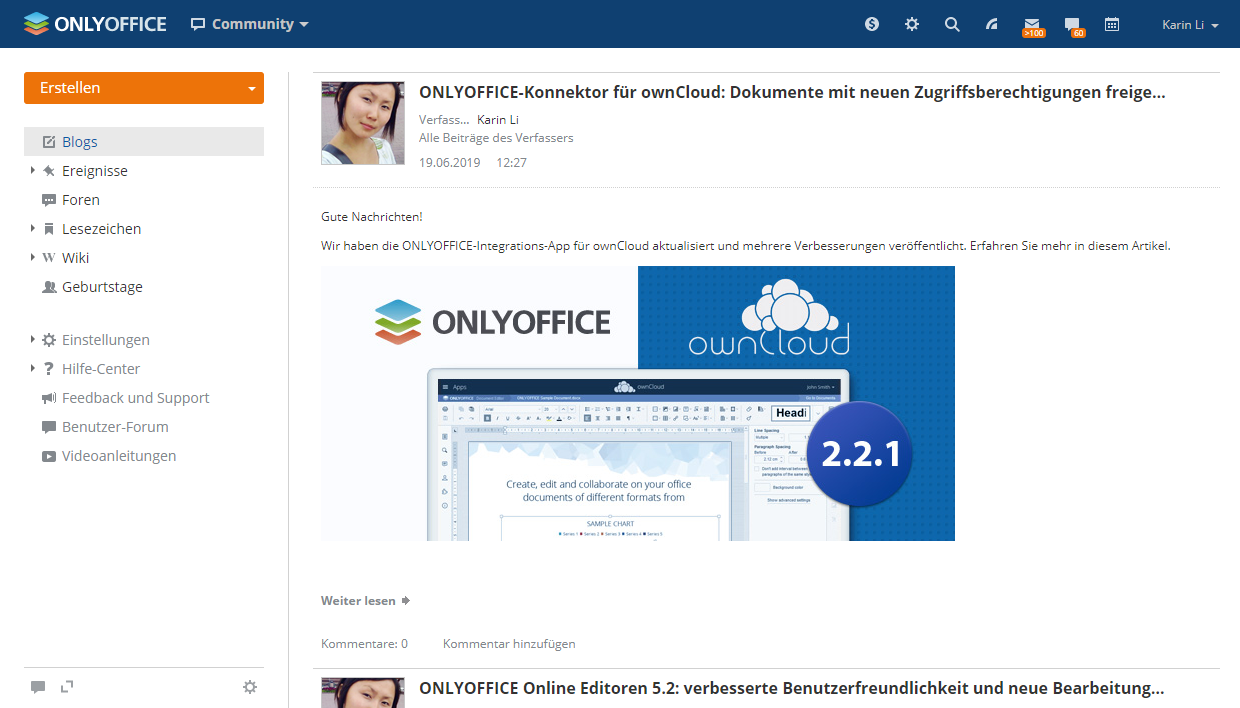Click the bottom sidebar gear icon
Image resolution: width=1240 pixels, height=708 pixels.
tap(250, 687)
